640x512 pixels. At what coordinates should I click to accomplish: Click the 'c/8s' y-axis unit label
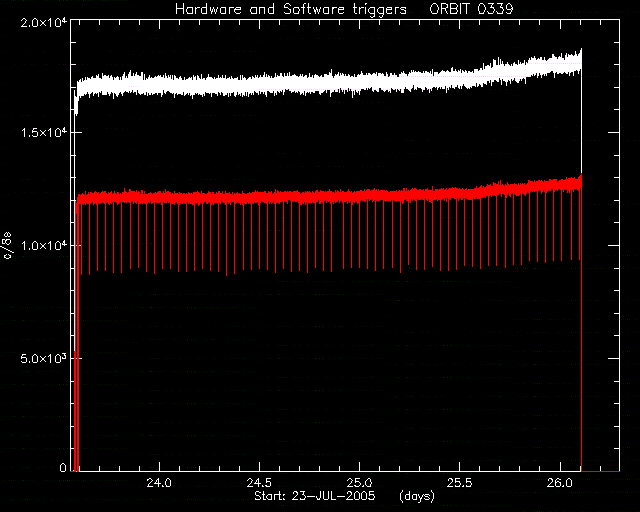click(x=7, y=245)
